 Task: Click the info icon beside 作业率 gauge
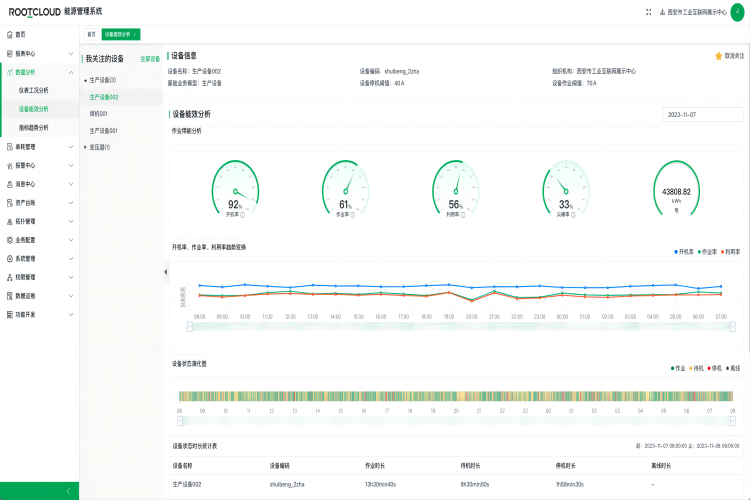[x=353, y=214]
